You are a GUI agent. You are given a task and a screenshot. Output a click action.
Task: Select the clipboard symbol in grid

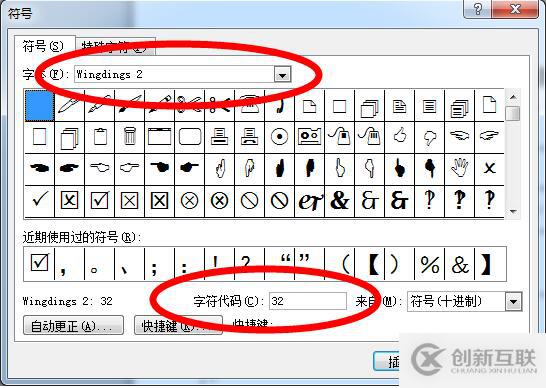(100, 137)
